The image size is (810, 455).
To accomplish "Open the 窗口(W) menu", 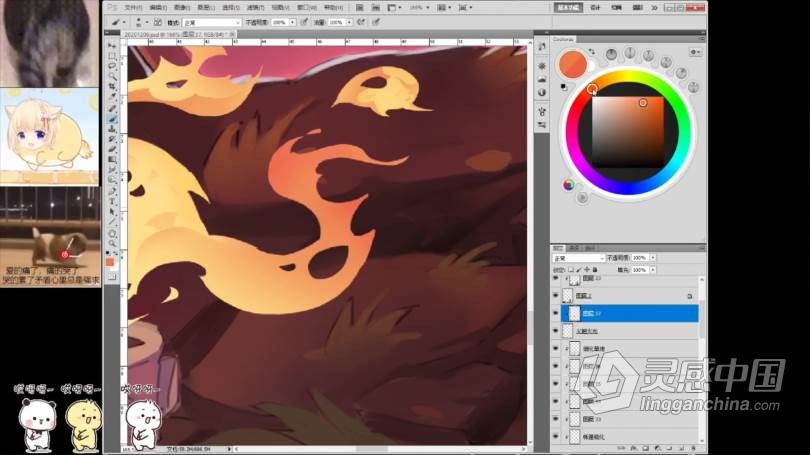I will click(x=307, y=8).
